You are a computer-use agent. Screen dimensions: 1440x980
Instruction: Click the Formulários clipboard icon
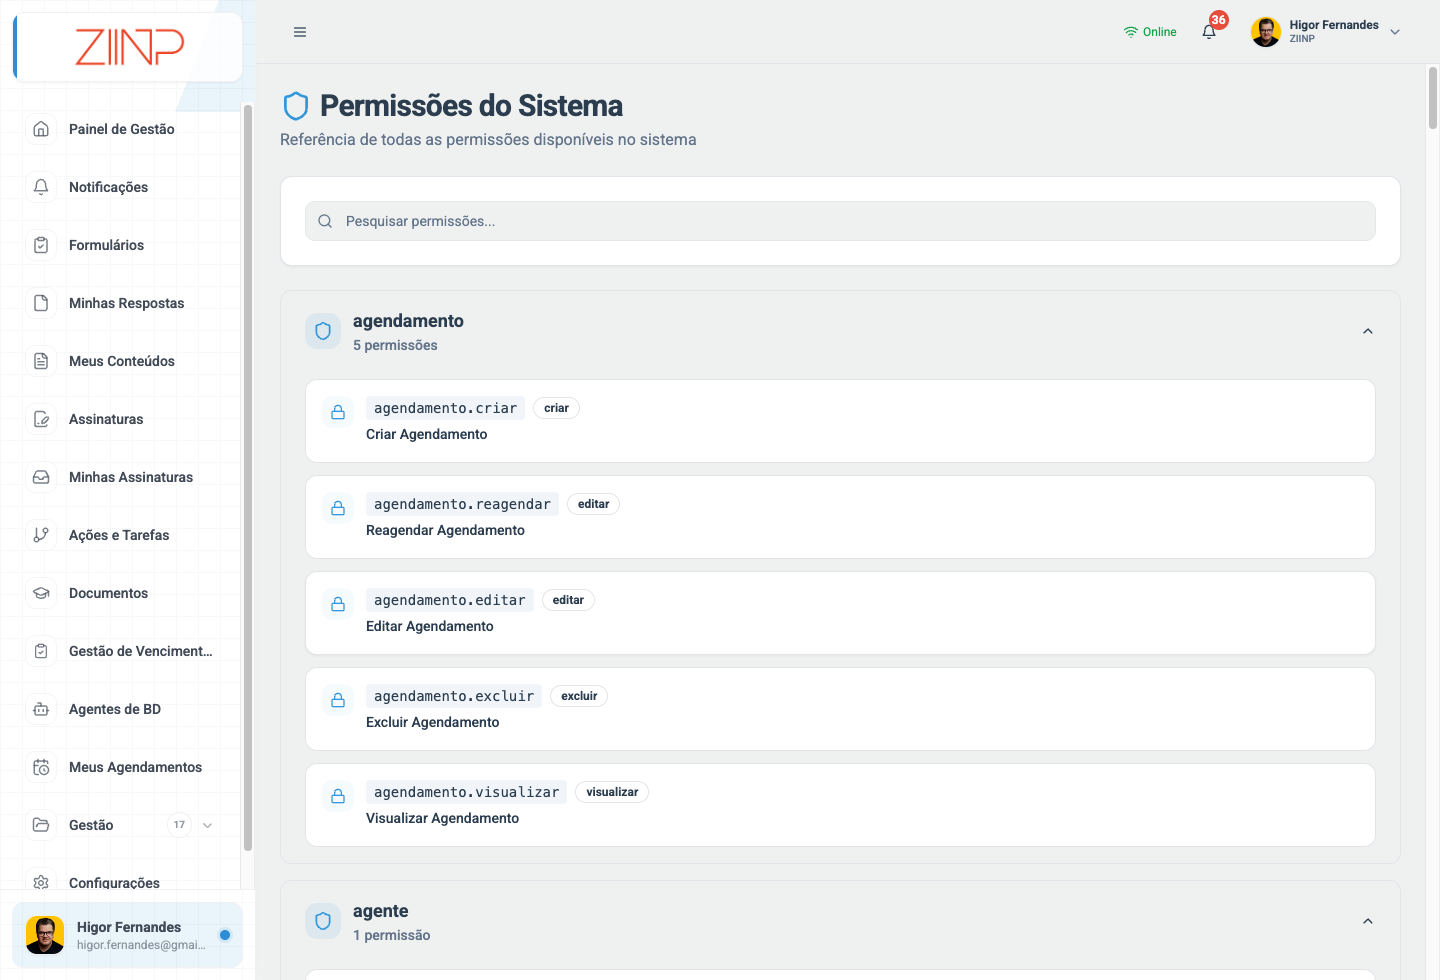click(41, 245)
